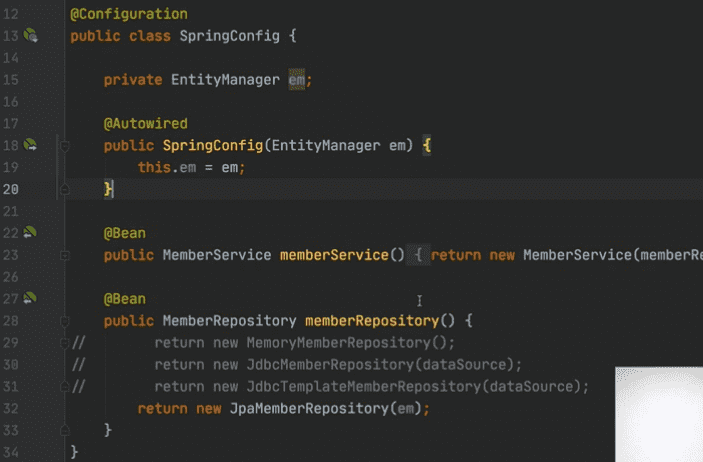Click the fold end marker on line 33
This screenshot has width=703, height=462.
[x=65, y=430]
